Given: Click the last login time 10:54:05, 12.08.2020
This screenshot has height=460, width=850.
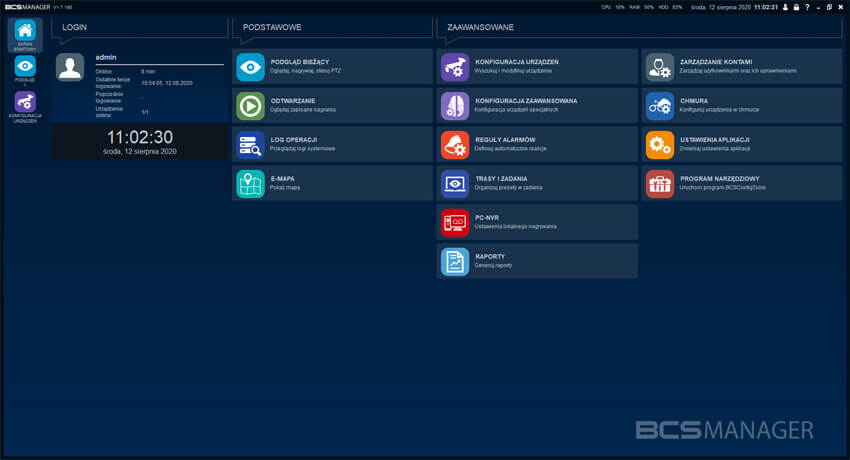Looking at the screenshot, I should tap(167, 83).
